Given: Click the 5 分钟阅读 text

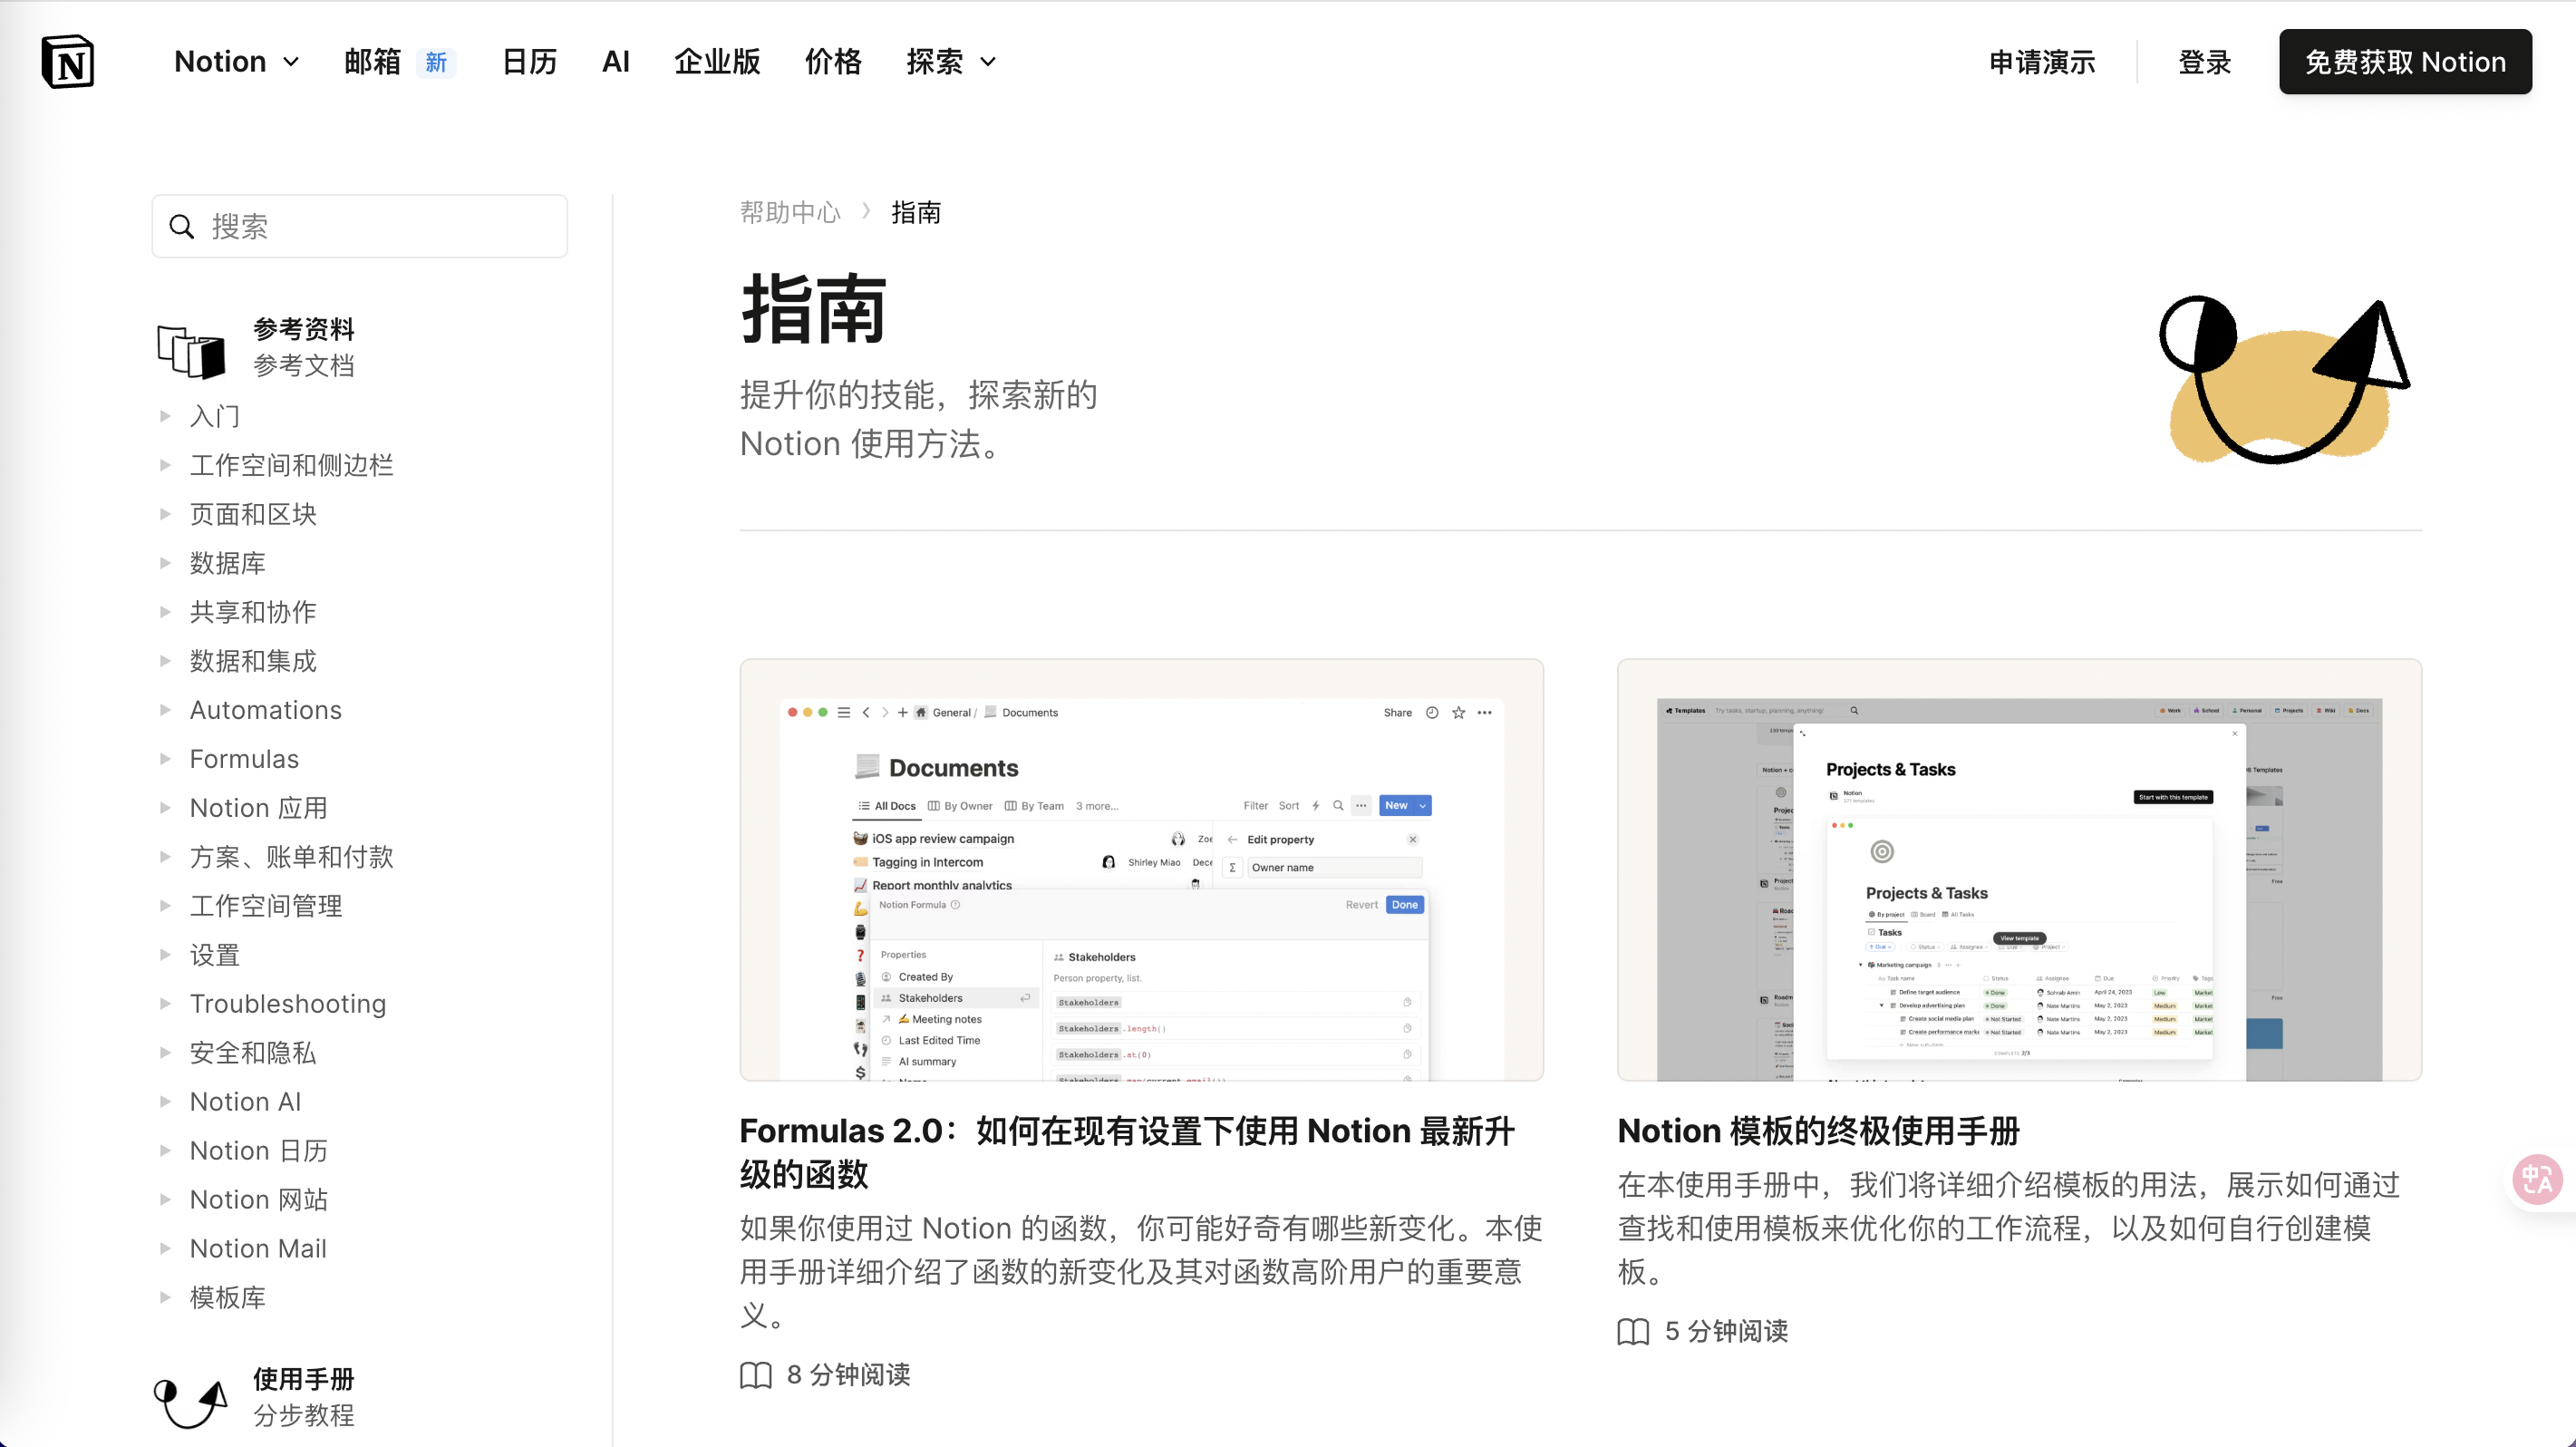Looking at the screenshot, I should [1726, 1332].
